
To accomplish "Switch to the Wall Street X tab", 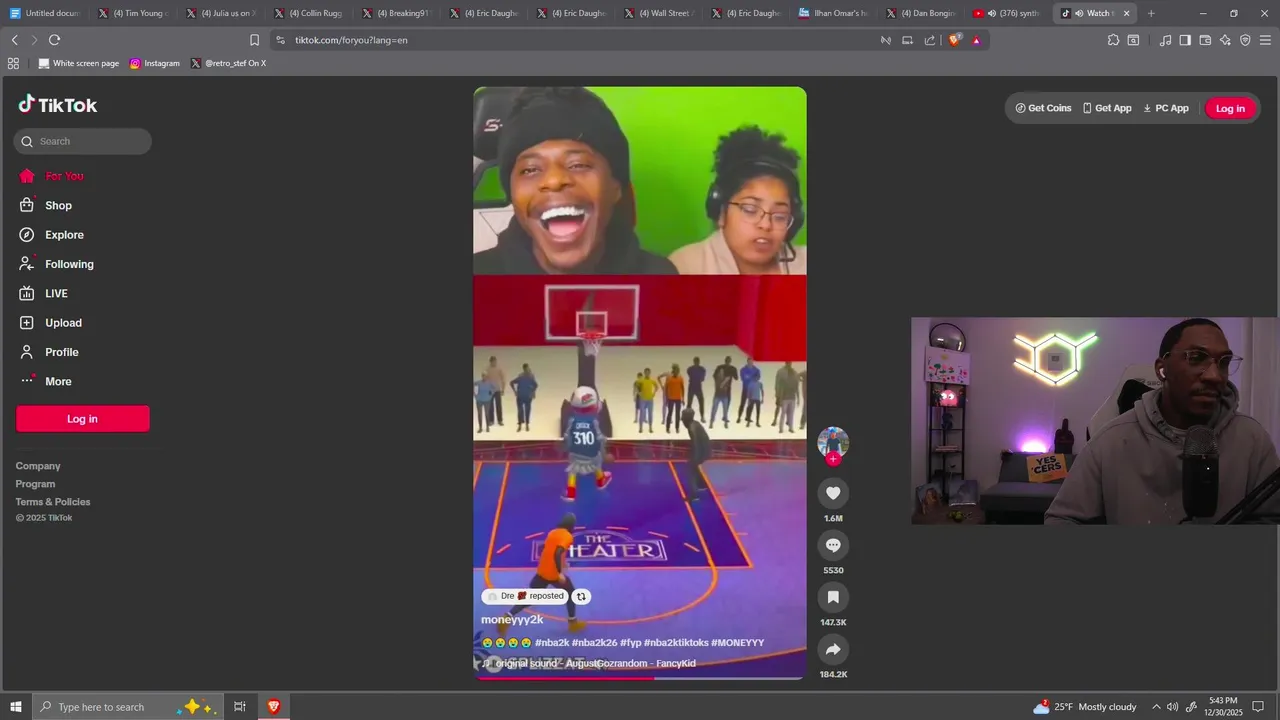I will click(660, 13).
